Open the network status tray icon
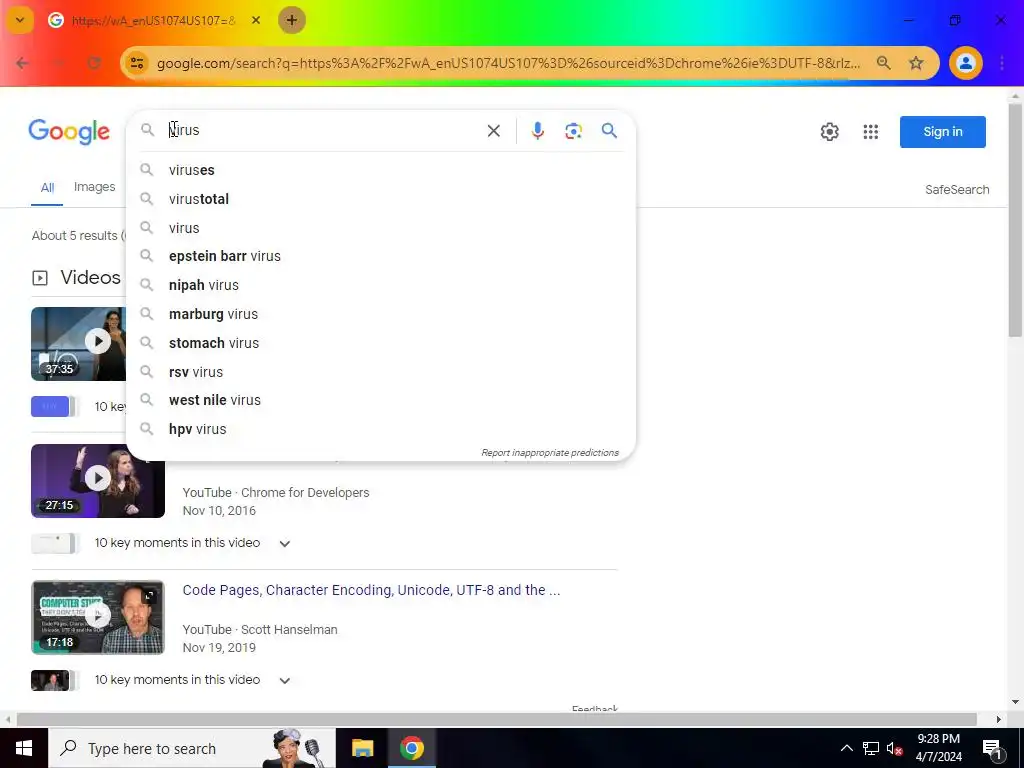Image resolution: width=1024 pixels, height=768 pixels. click(x=871, y=748)
